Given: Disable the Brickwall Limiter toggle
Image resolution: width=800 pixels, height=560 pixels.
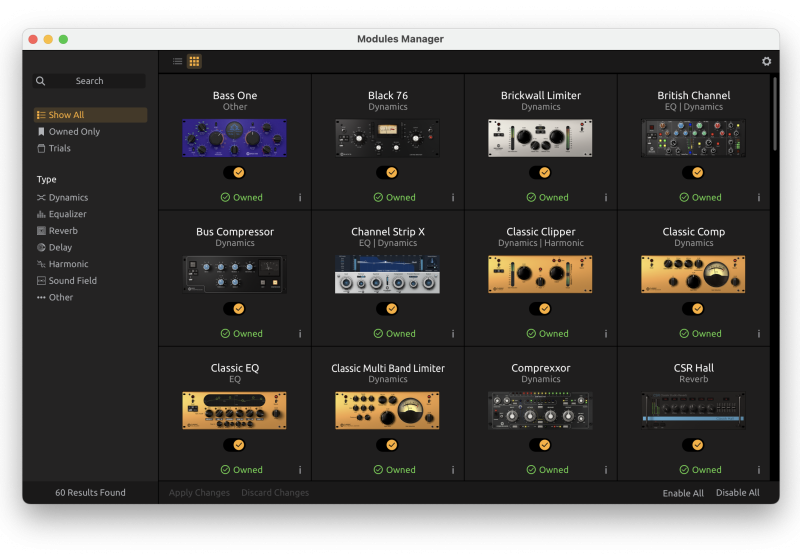Looking at the screenshot, I should click(540, 172).
